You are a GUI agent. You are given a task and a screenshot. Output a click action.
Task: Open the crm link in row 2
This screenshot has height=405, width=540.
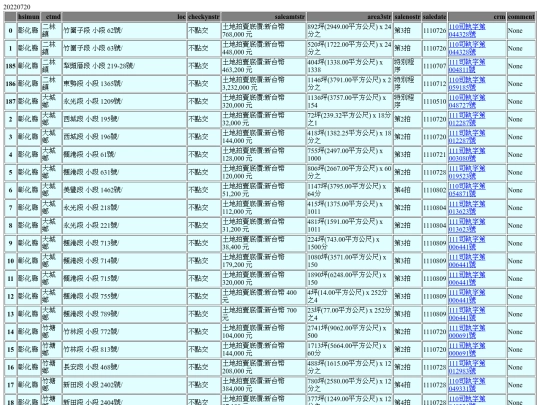tap(467, 119)
